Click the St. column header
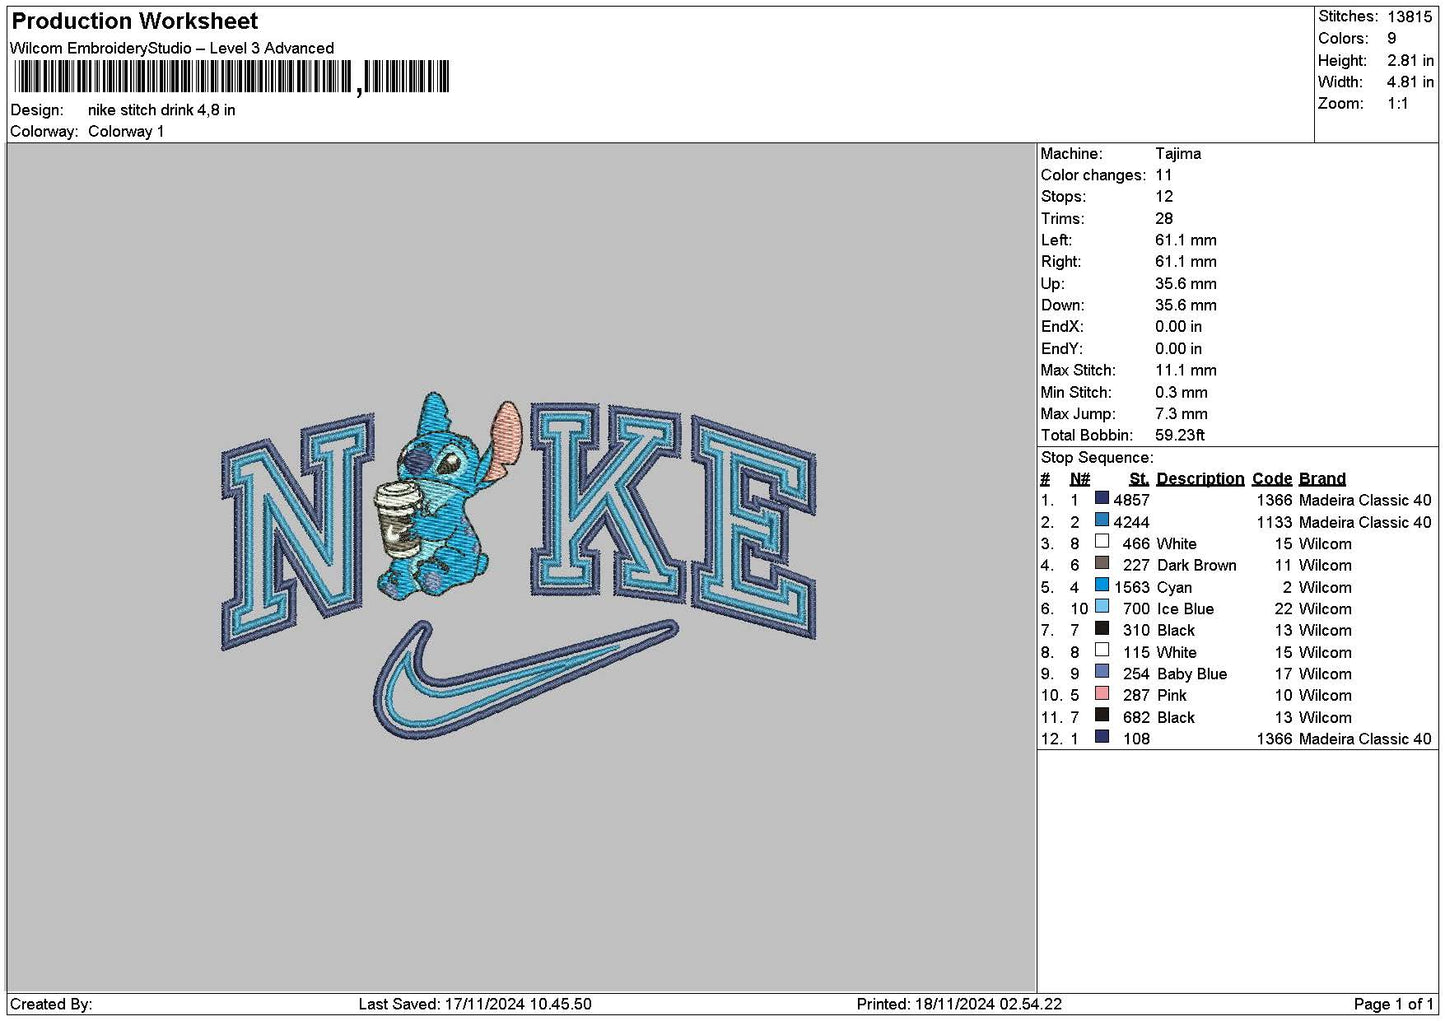Viewport: 1445px width, 1021px height. (1139, 479)
